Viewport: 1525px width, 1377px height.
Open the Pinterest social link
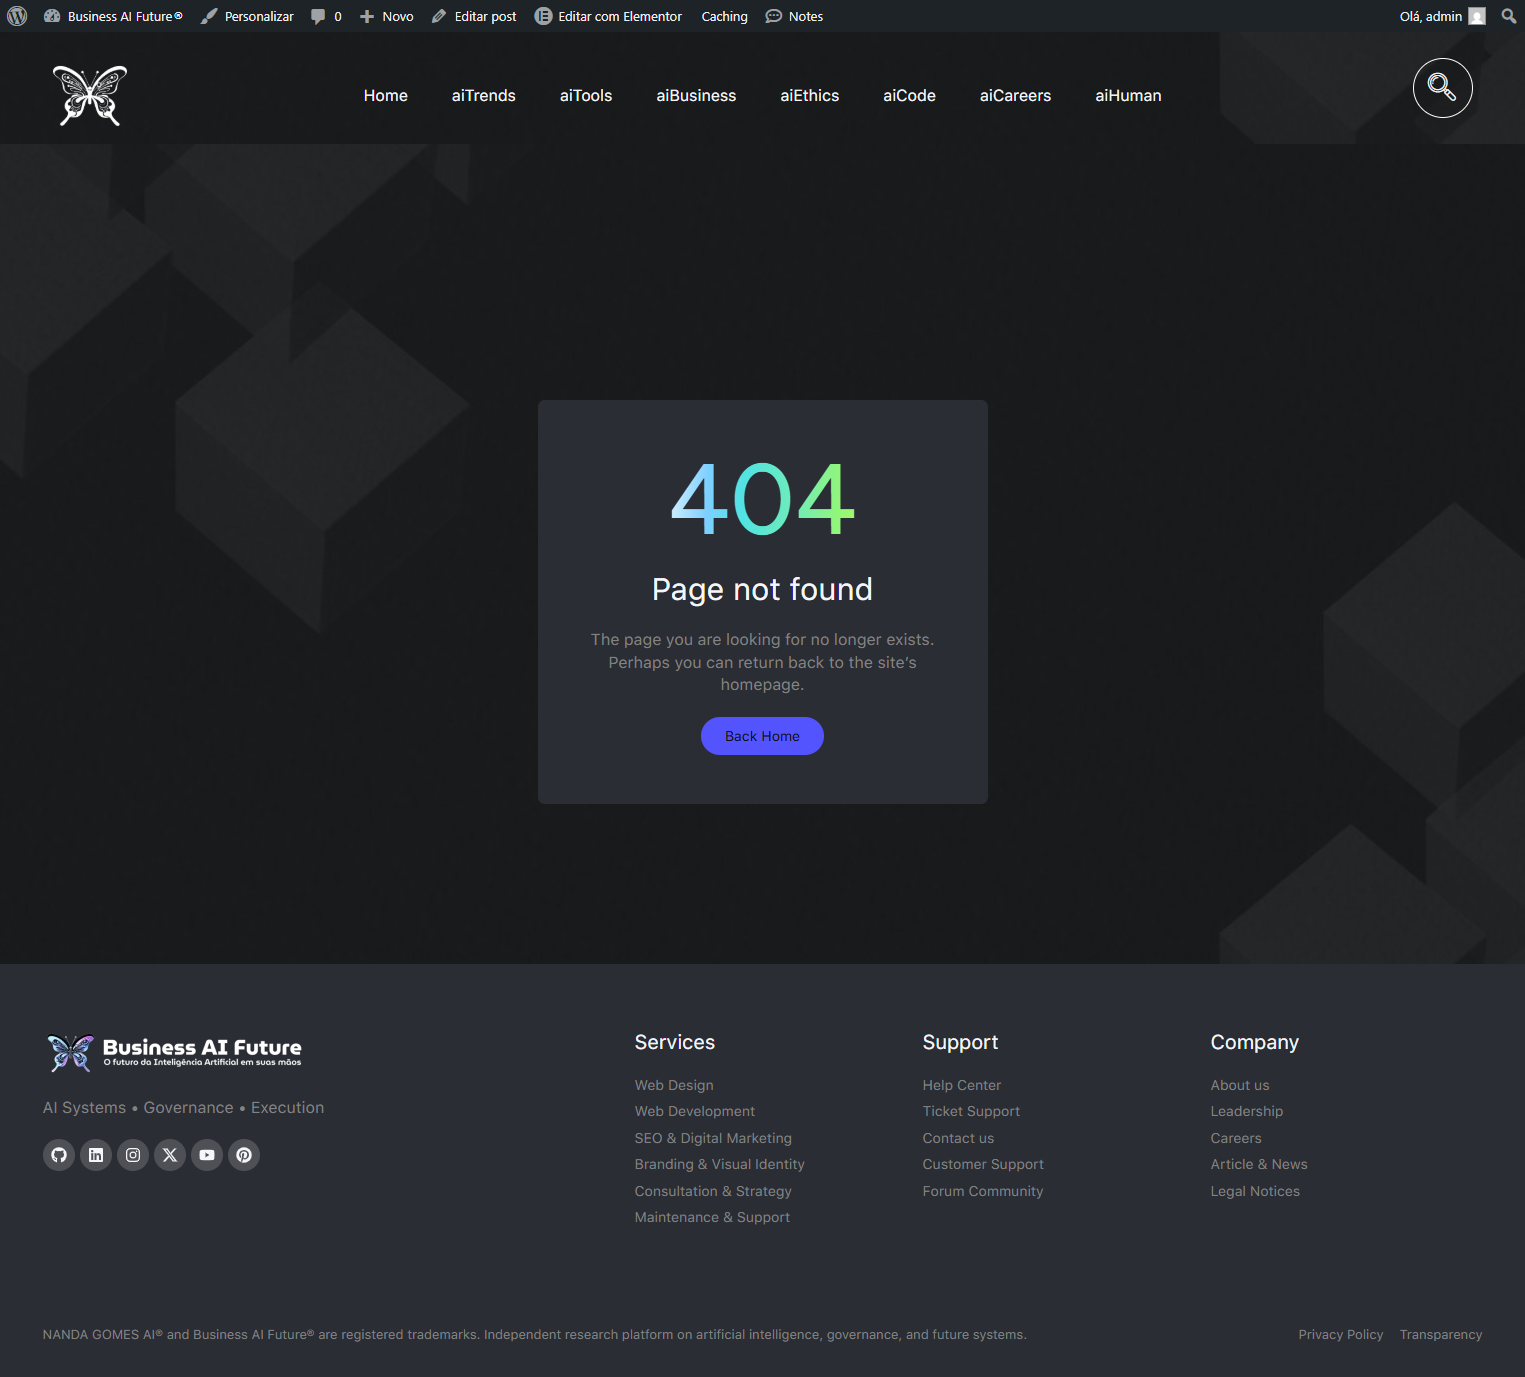click(x=244, y=1155)
